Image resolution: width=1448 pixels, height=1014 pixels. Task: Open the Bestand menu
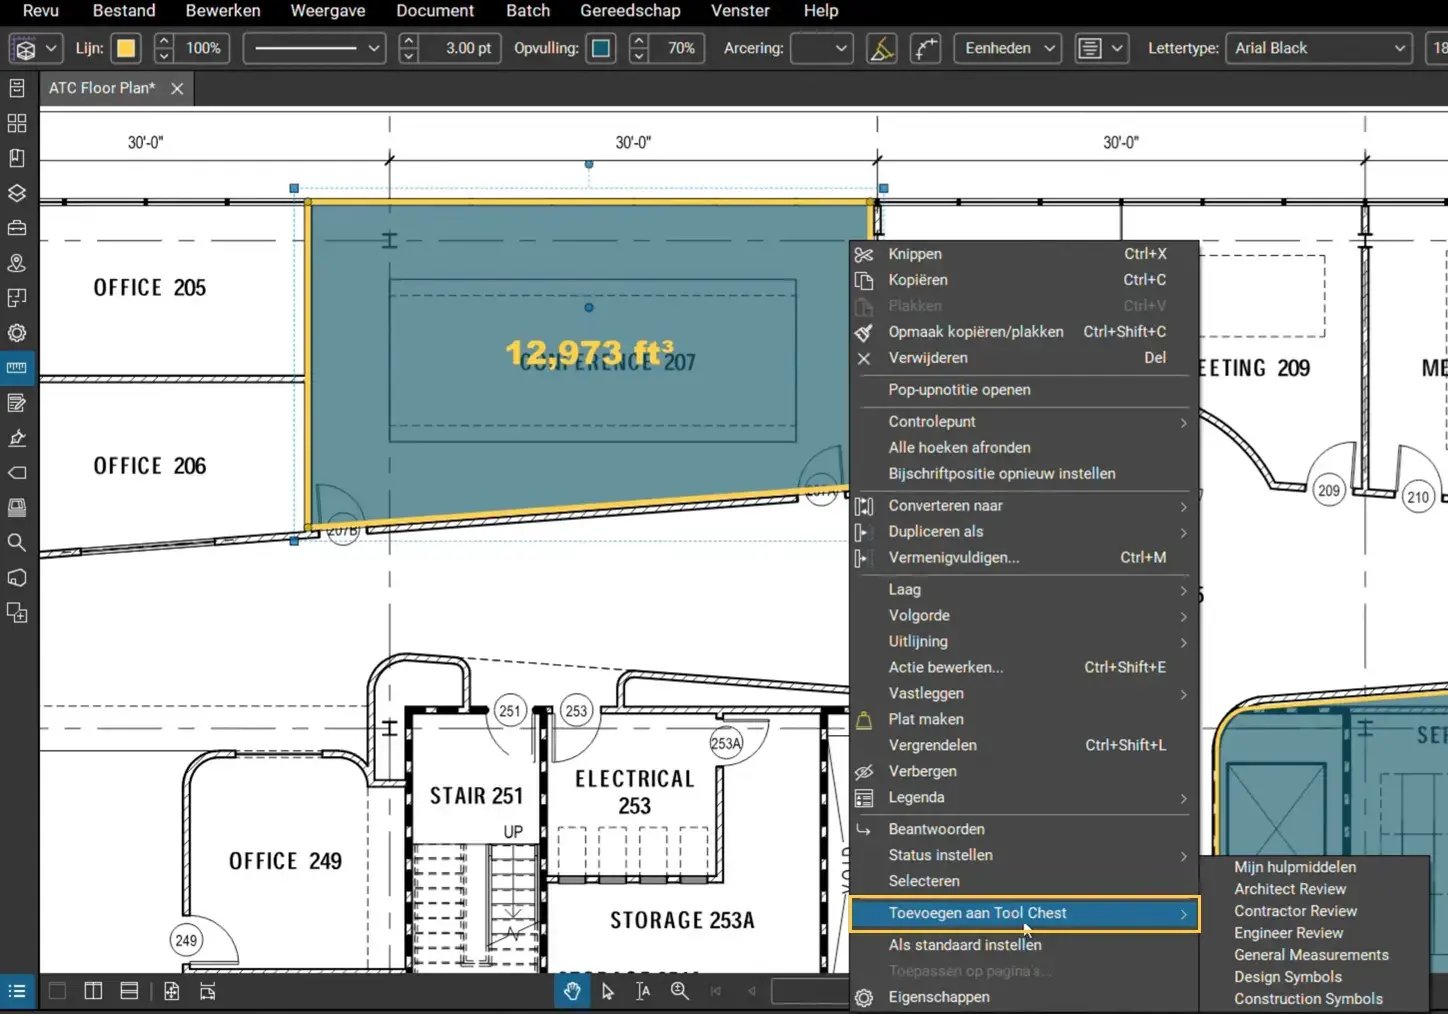[124, 11]
